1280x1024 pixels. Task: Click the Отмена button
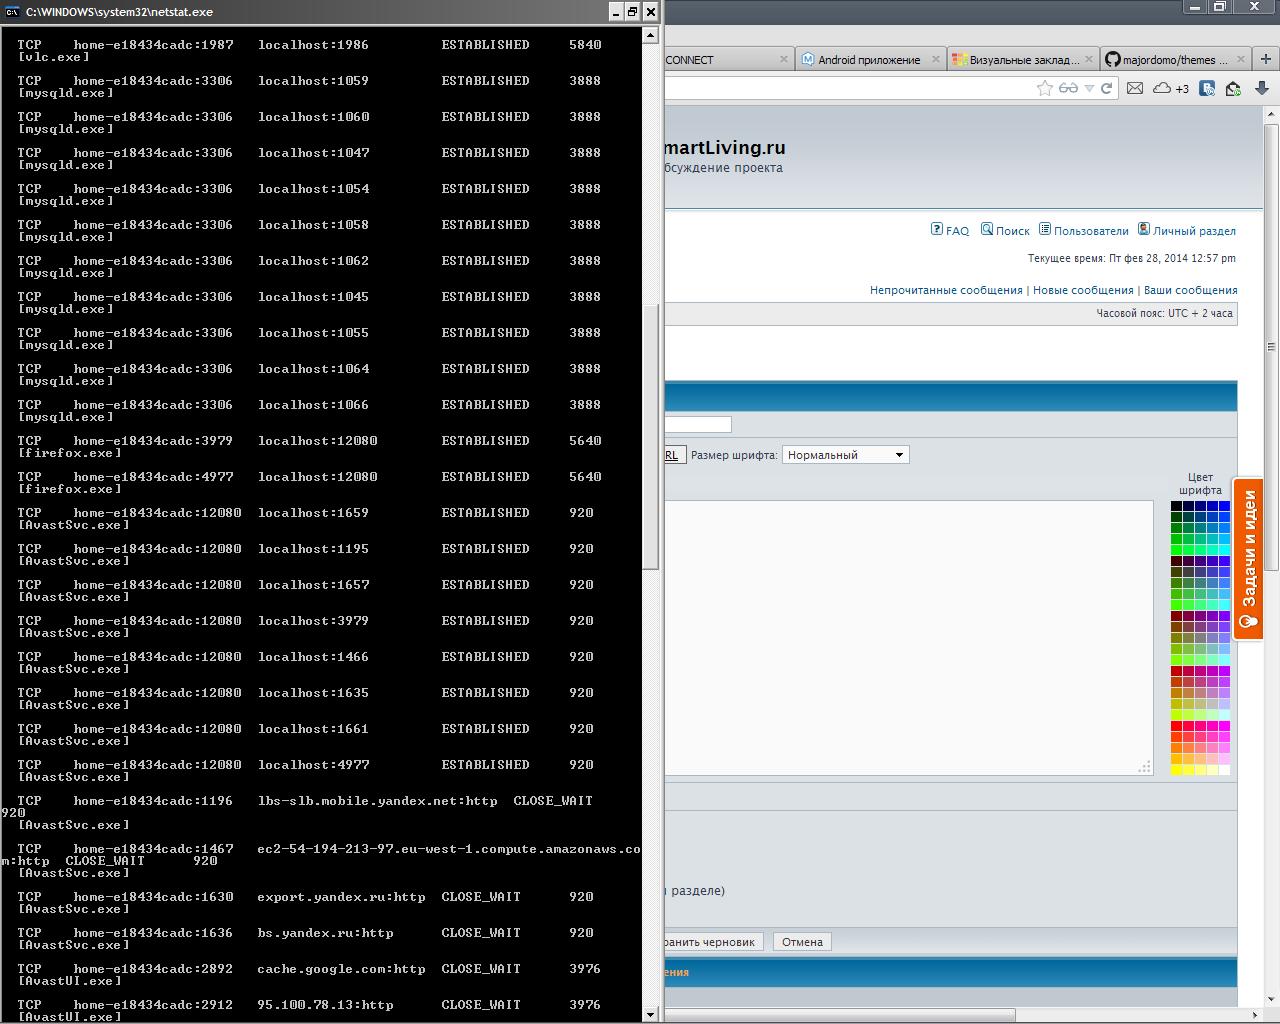point(802,942)
